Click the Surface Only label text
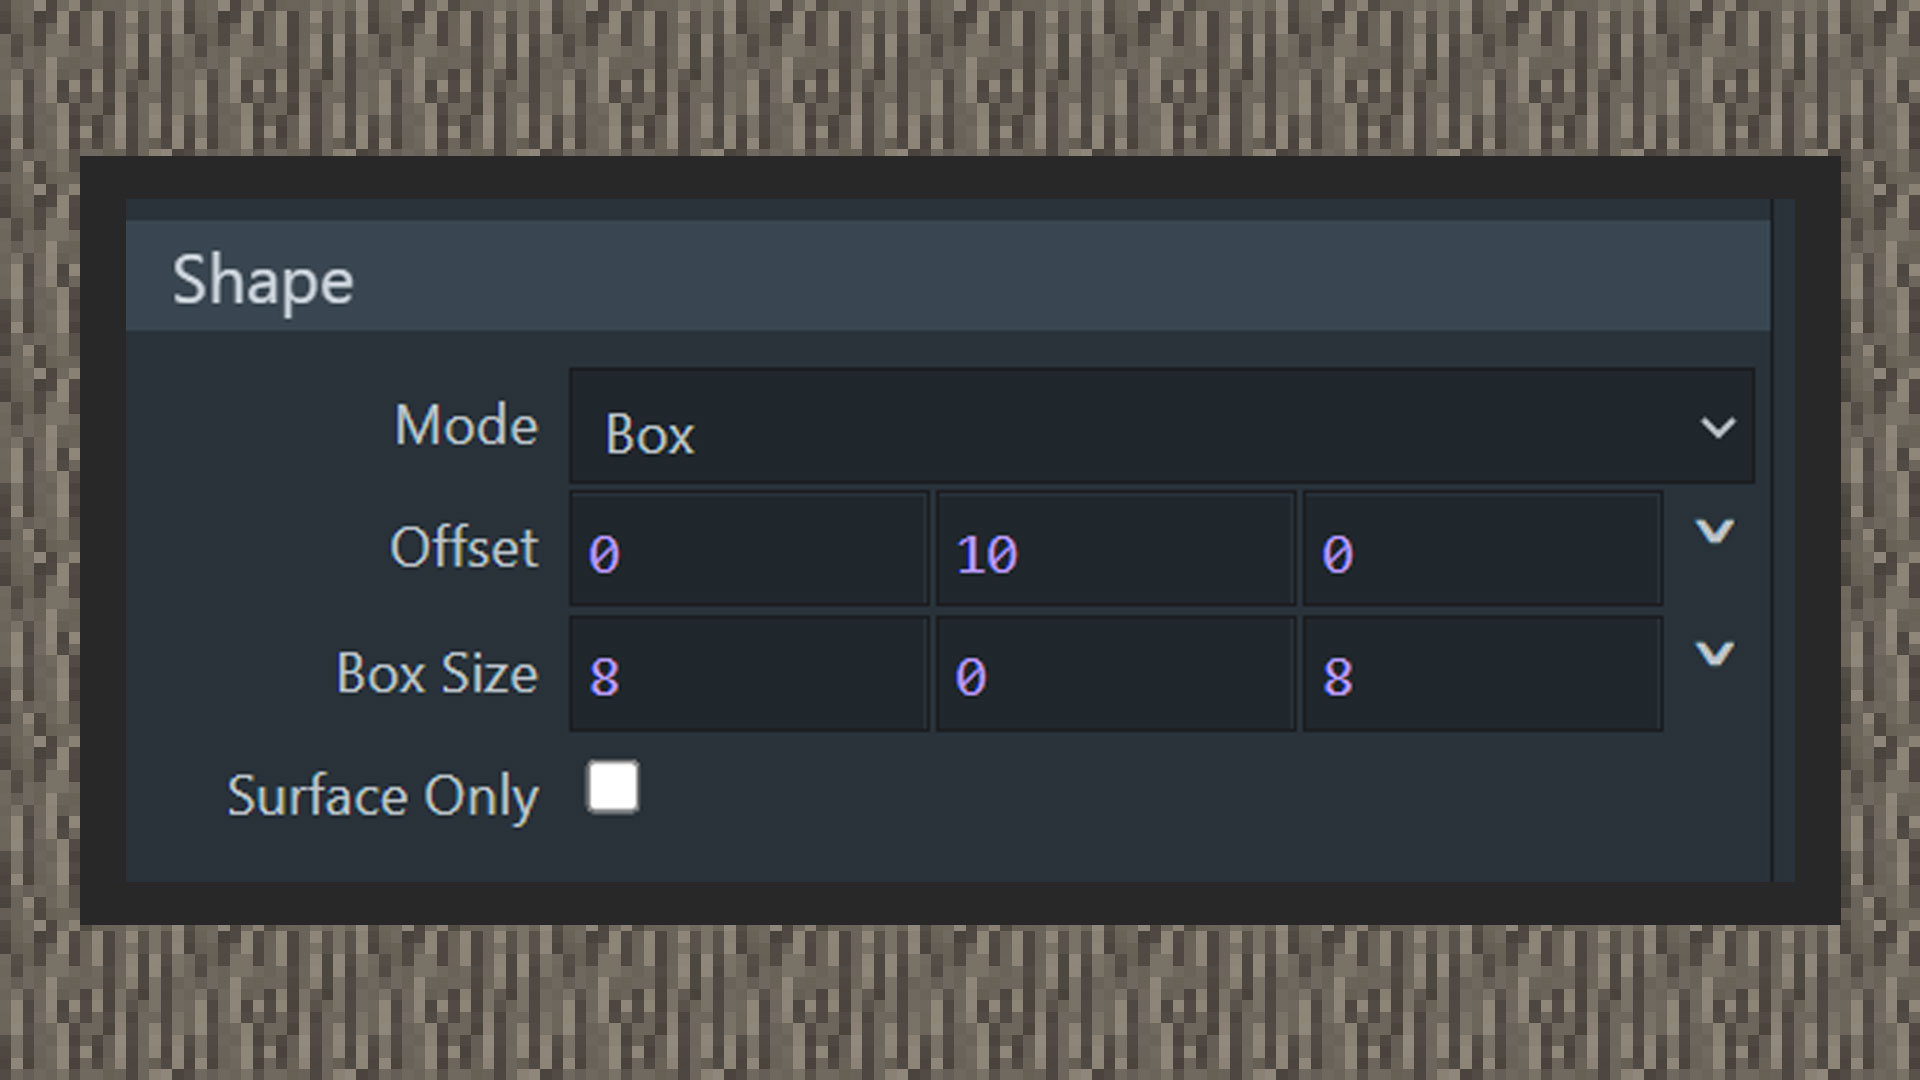 [383, 796]
